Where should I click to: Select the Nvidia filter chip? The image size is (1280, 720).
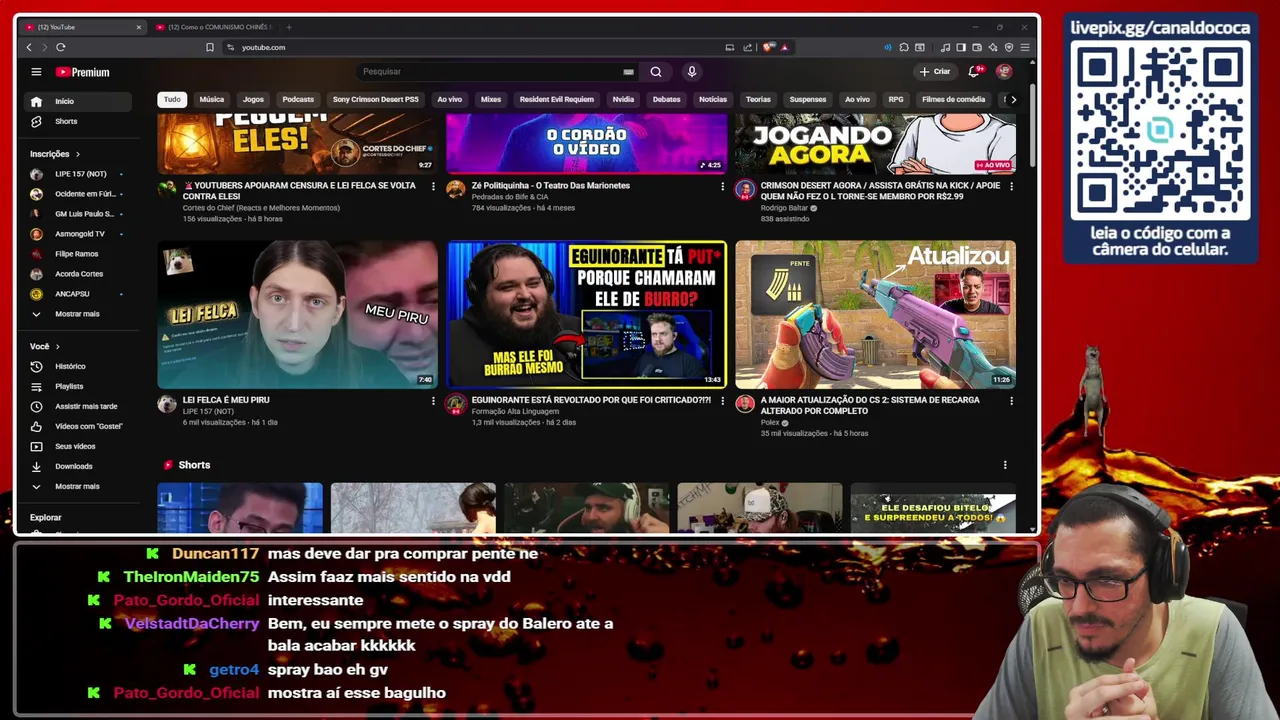pyautogui.click(x=623, y=99)
